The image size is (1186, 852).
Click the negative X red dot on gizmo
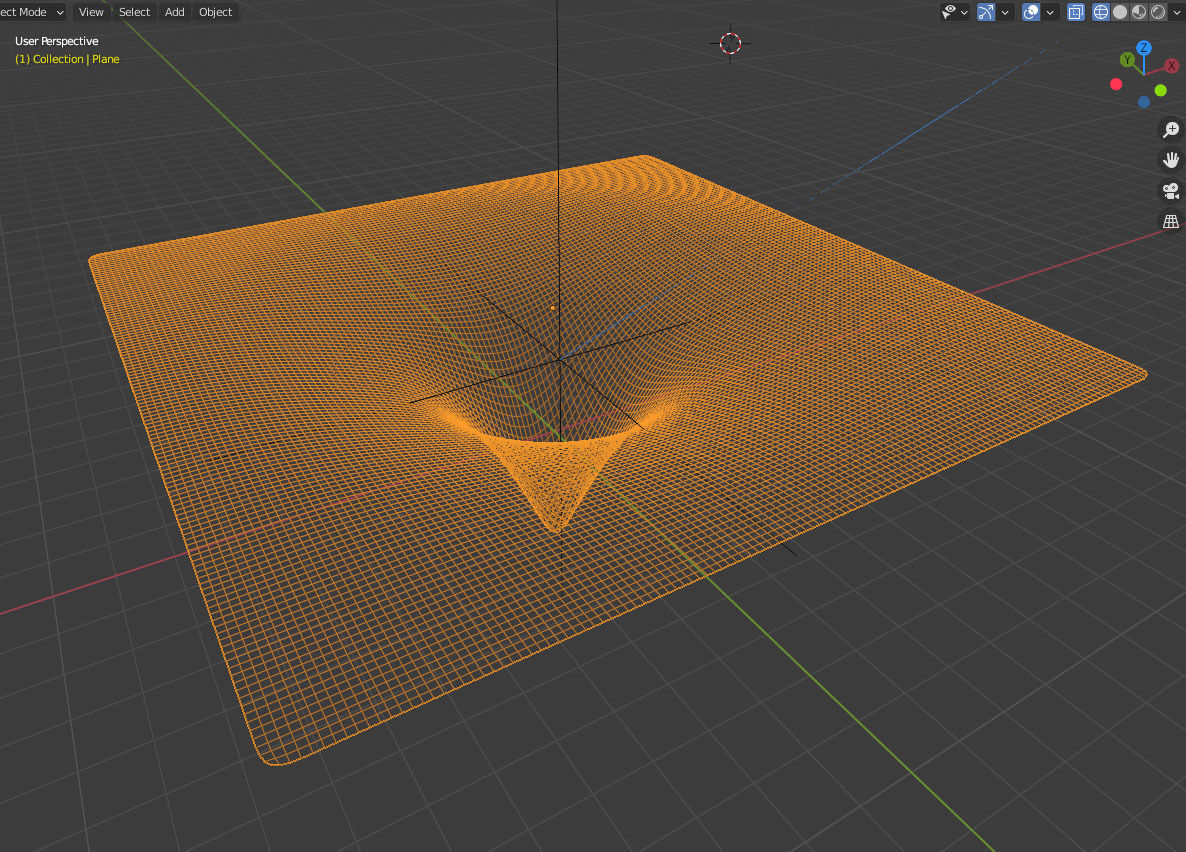coord(1116,84)
